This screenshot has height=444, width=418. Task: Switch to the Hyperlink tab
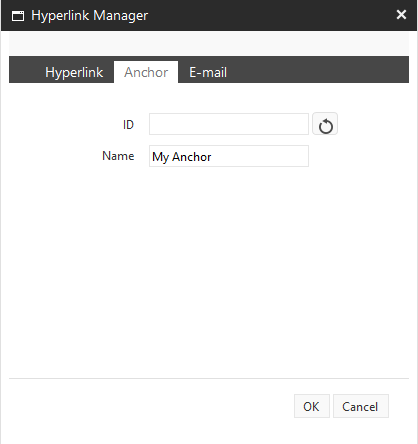pos(74,72)
